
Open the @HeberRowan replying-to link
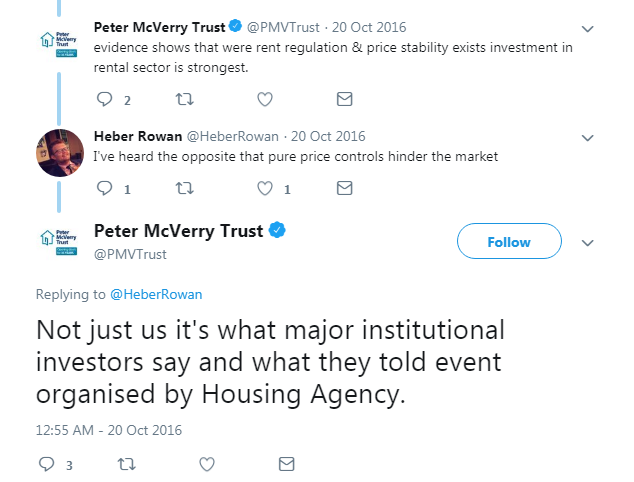pos(156,294)
